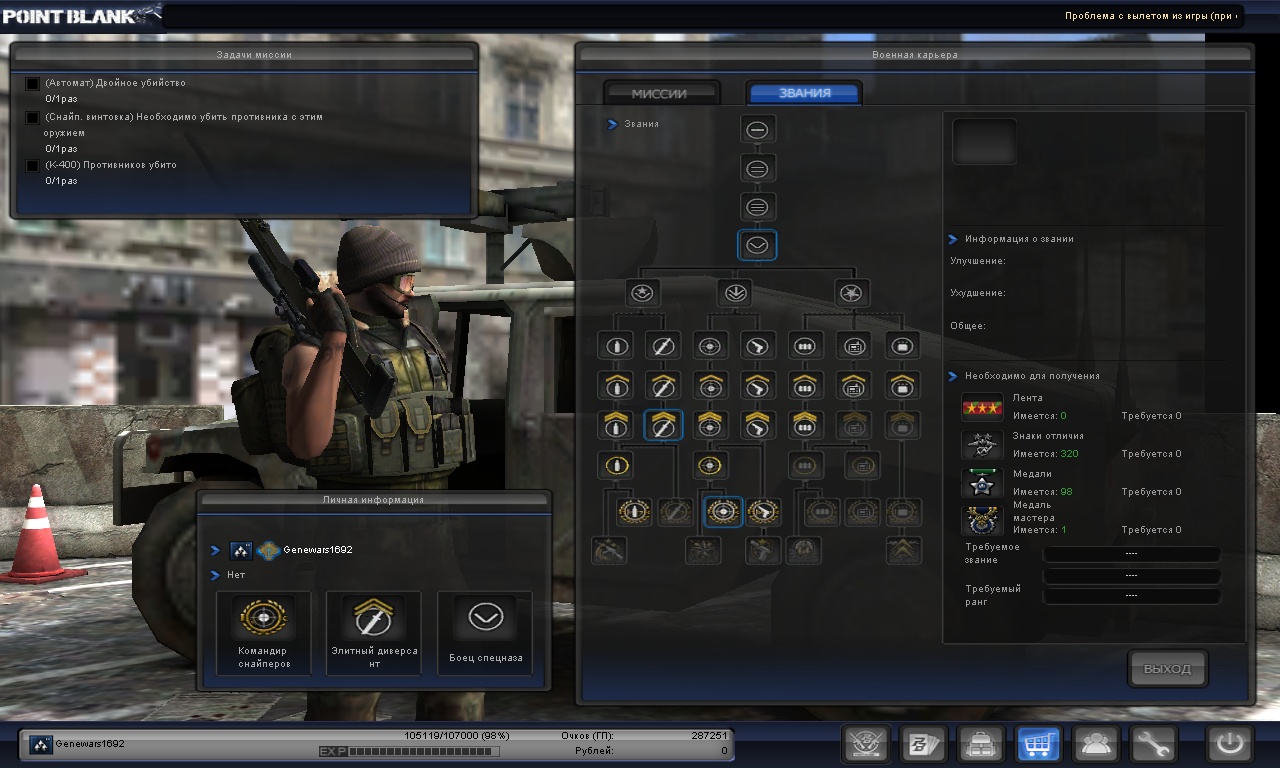The height and width of the screenshot is (768, 1280).
Task: Click the Медаль мастера icon
Action: [x=982, y=521]
